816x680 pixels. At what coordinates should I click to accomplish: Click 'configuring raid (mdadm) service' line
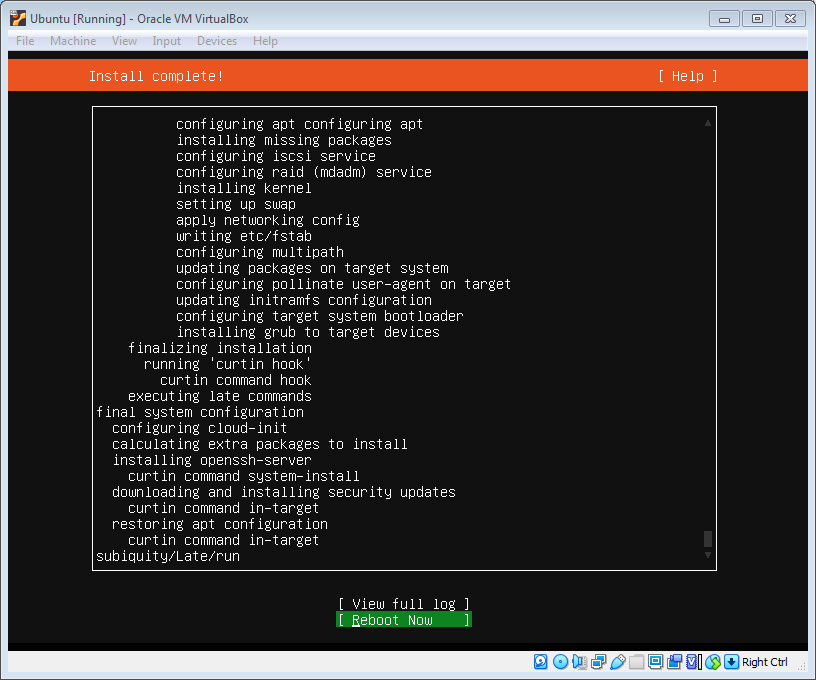304,172
